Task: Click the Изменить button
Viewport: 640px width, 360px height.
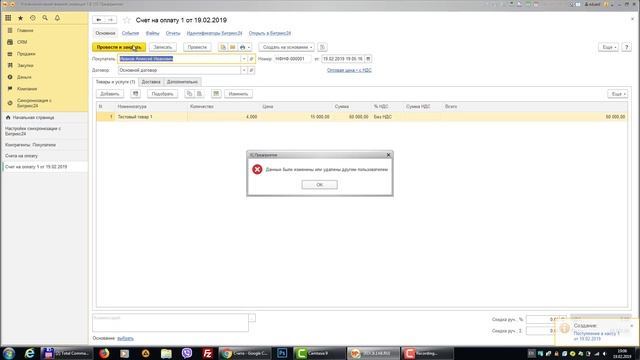Action: coord(238,94)
